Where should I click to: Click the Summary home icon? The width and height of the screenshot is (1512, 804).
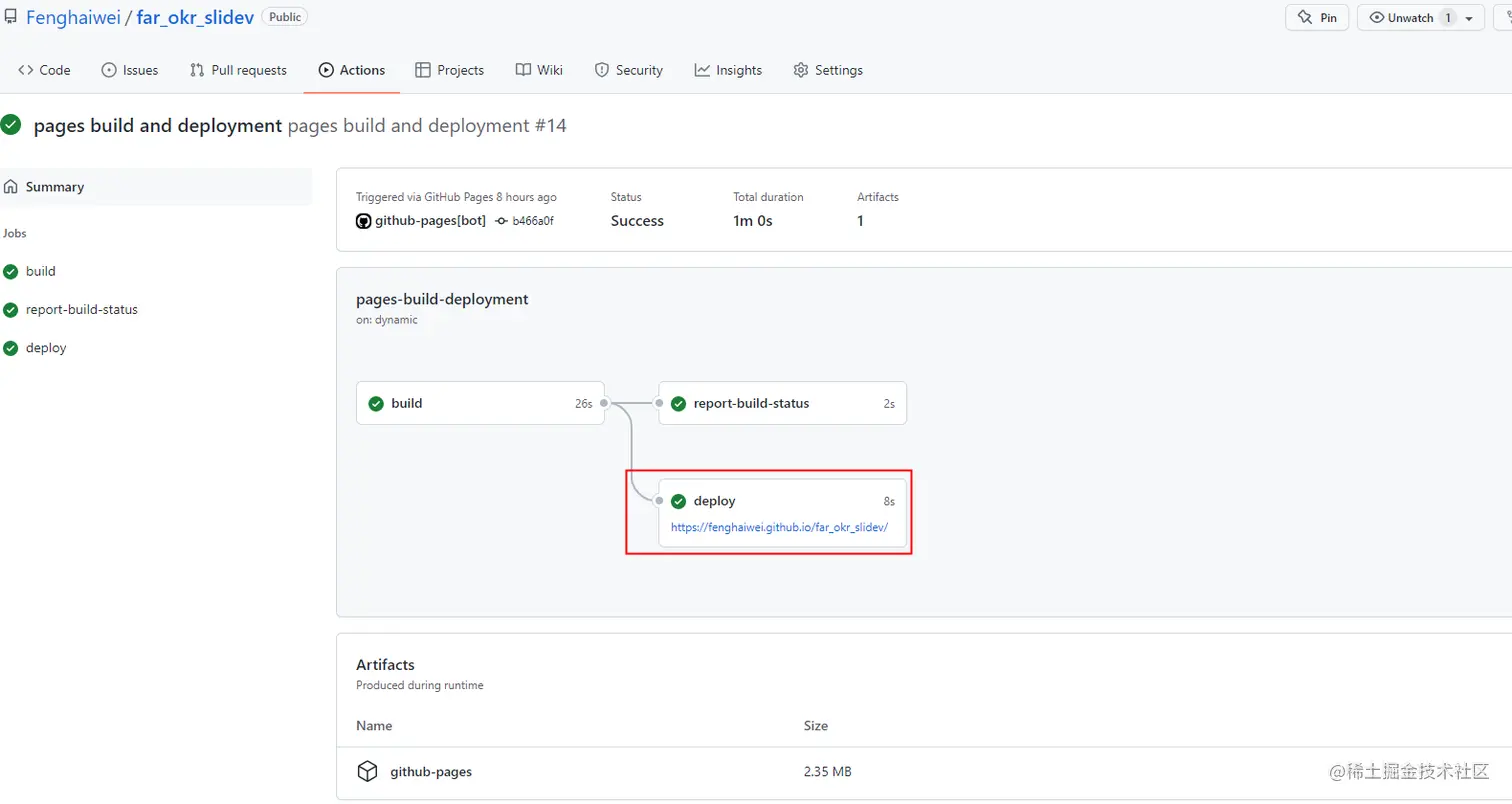click(x=11, y=187)
